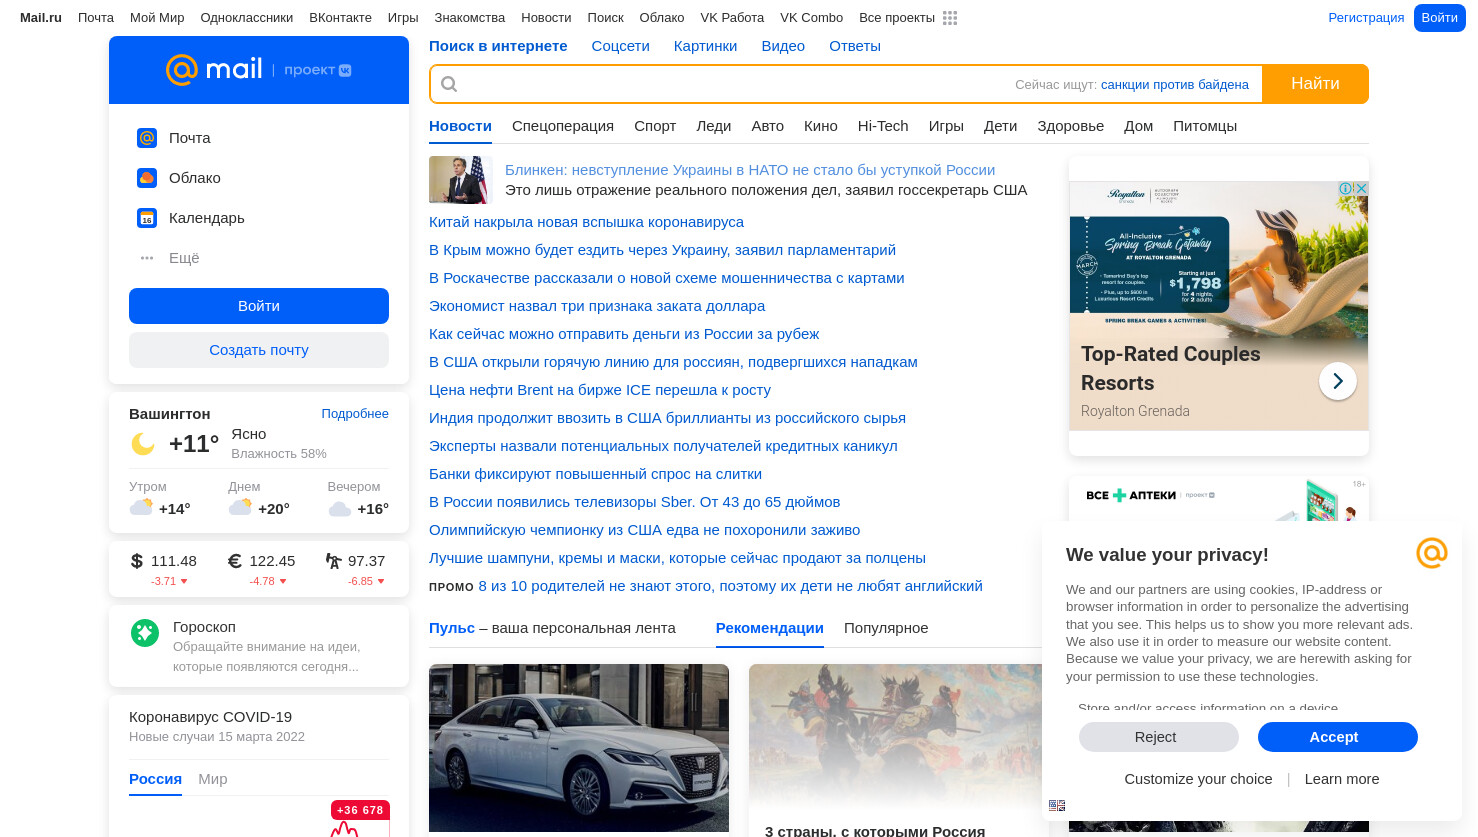Viewport: 1478px width, 837px height.
Task: Open Learn more privacy link
Action: [1341, 779]
